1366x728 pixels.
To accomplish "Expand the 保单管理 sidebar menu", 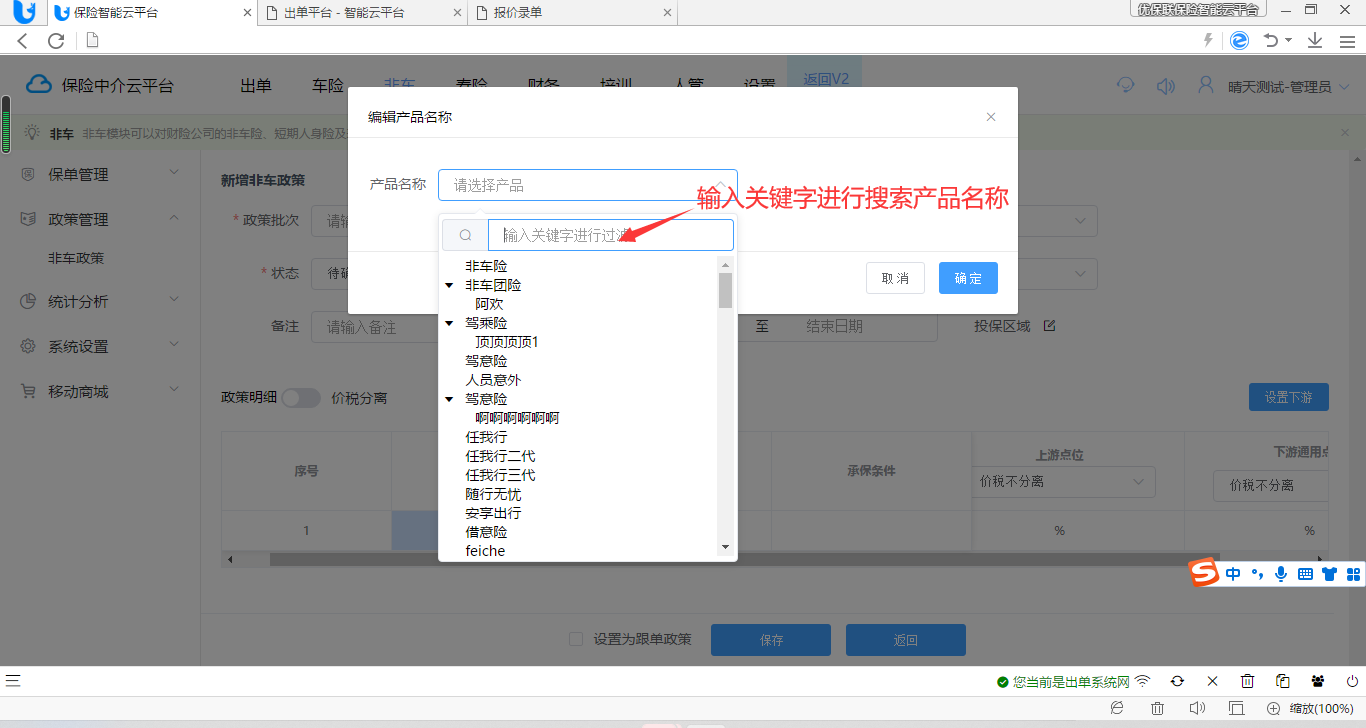I will pos(100,174).
